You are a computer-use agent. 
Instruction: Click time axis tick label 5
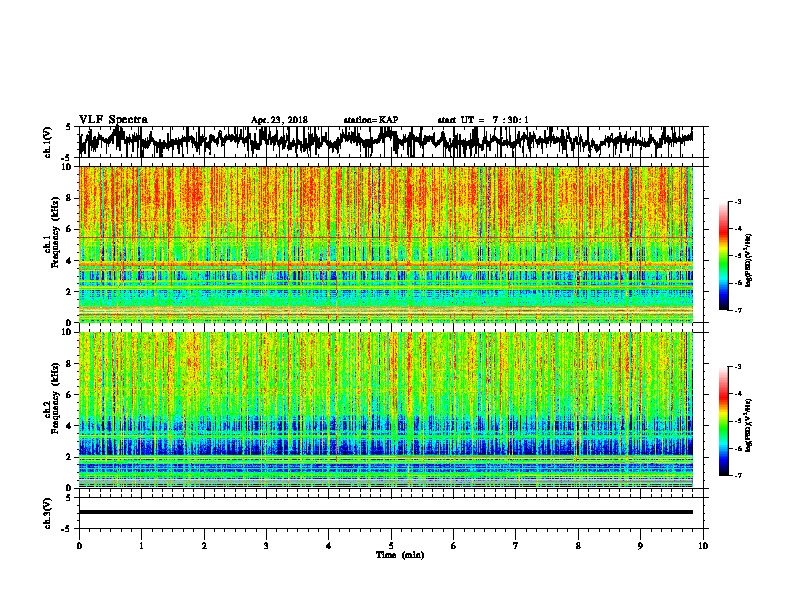click(x=391, y=546)
